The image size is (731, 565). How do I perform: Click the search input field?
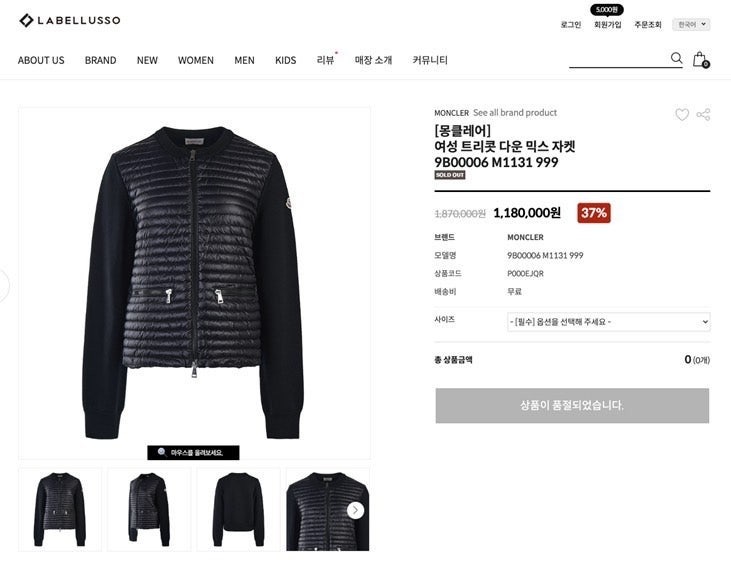click(619, 59)
